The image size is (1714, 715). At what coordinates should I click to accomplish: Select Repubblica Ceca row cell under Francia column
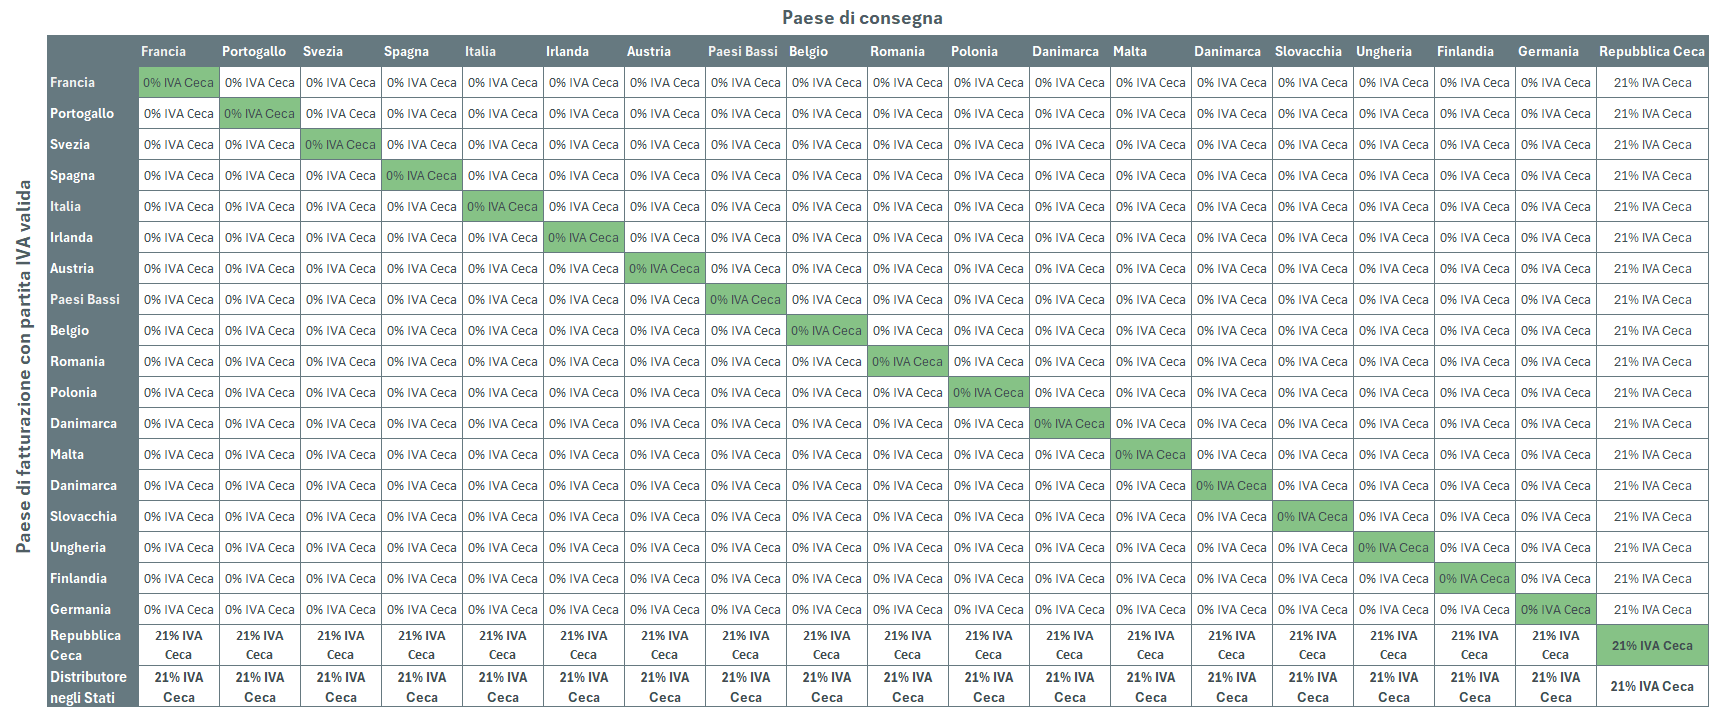[179, 646]
